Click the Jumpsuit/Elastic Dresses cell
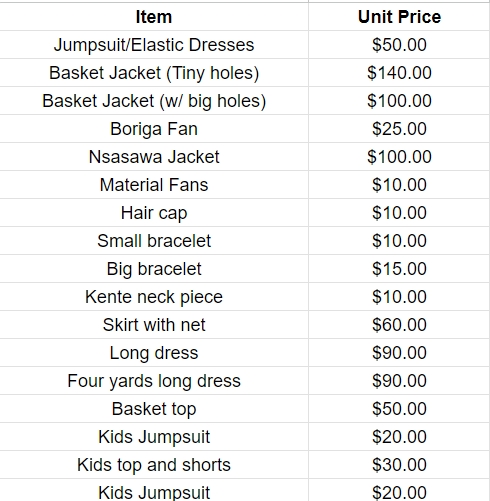The width and height of the screenshot is (490, 501). click(154, 45)
